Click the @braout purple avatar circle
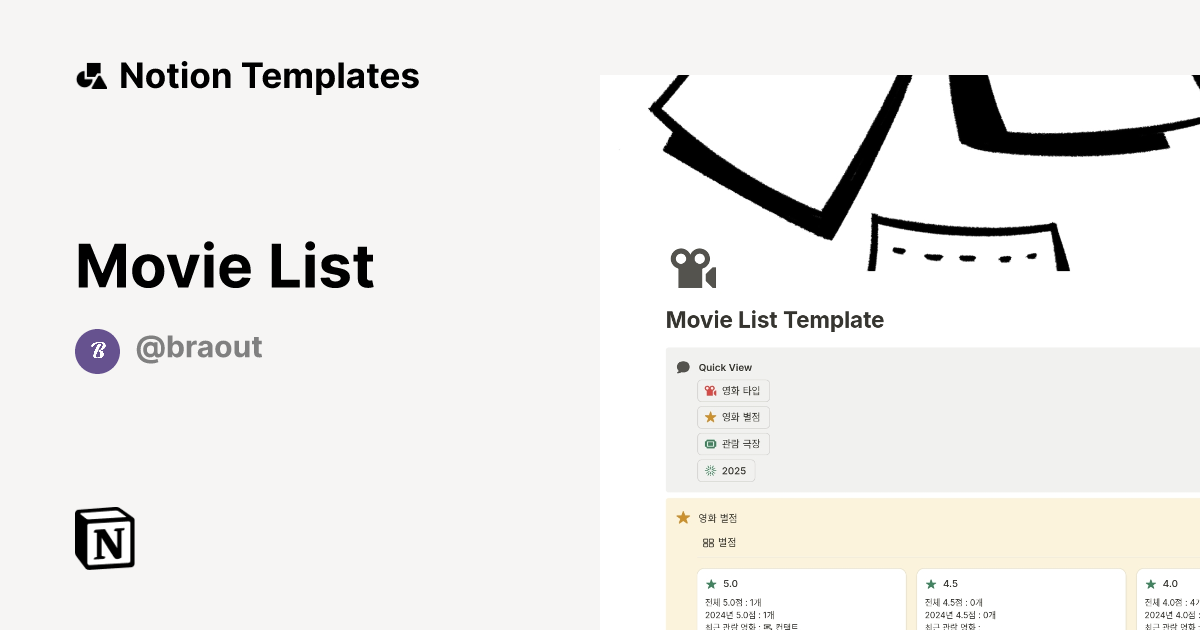 click(x=97, y=351)
